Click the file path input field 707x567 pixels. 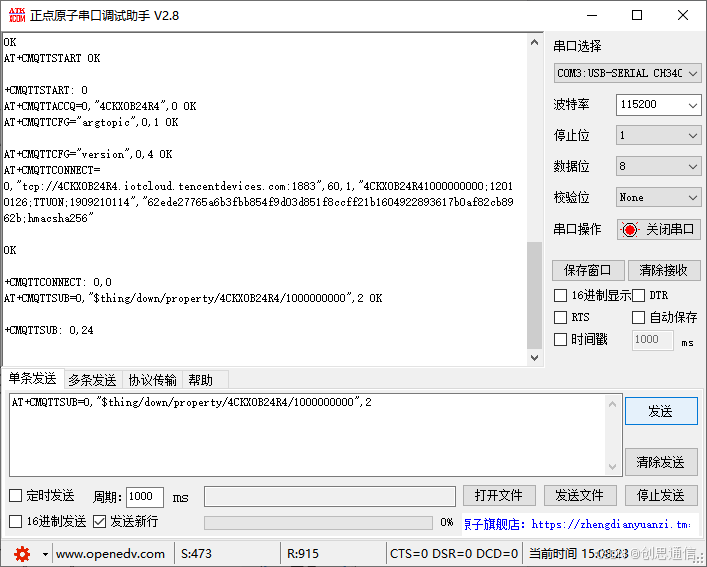click(330, 496)
